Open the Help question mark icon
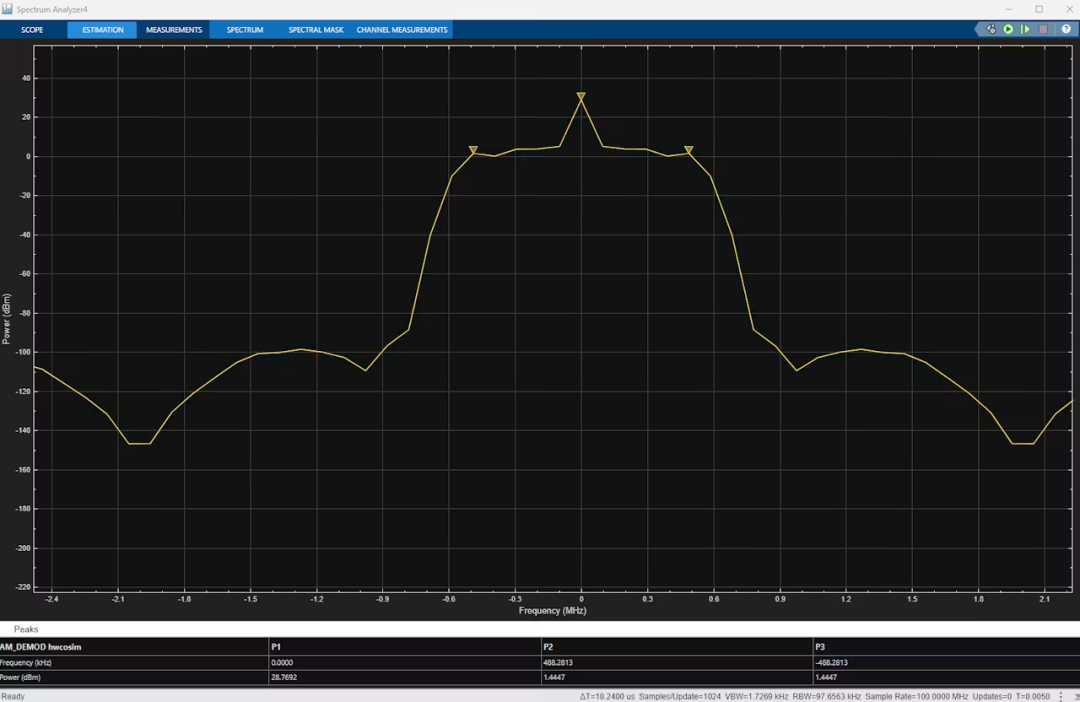Image resolution: width=1080 pixels, height=702 pixels. 1066,30
